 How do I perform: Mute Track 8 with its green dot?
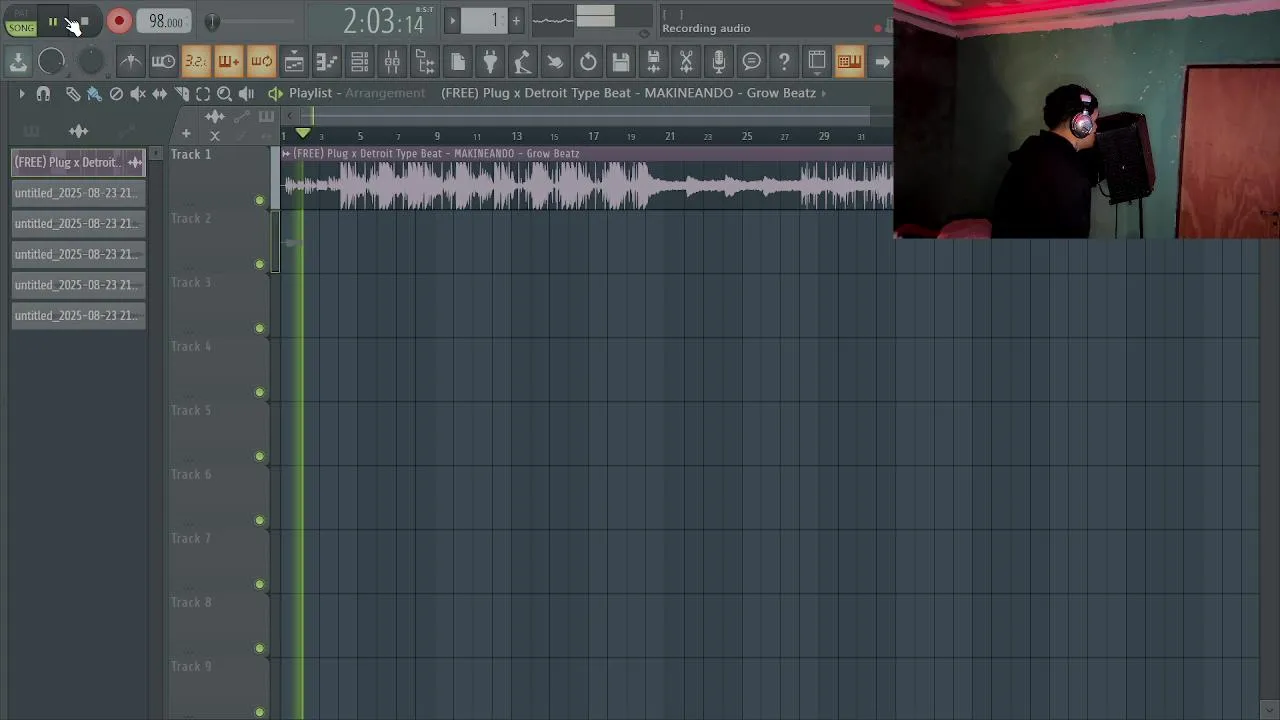point(260,649)
